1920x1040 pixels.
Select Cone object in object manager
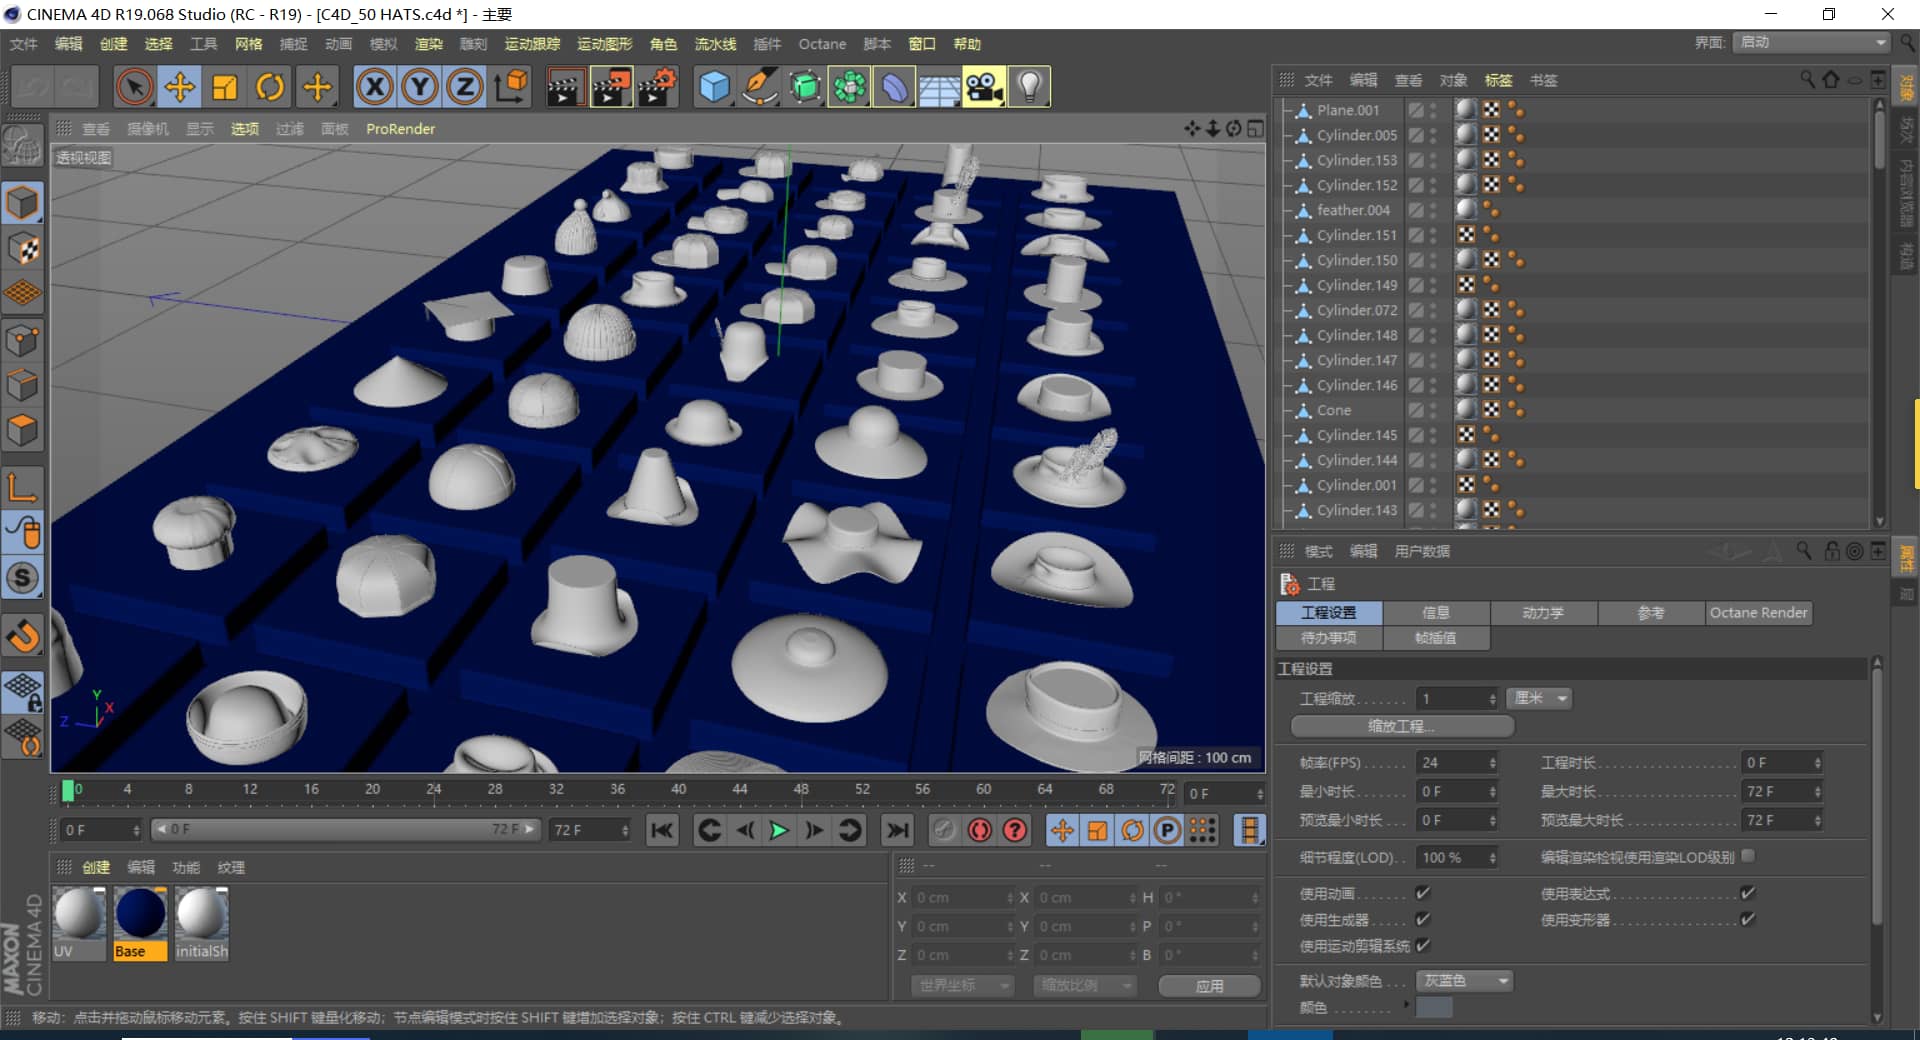(x=1333, y=410)
